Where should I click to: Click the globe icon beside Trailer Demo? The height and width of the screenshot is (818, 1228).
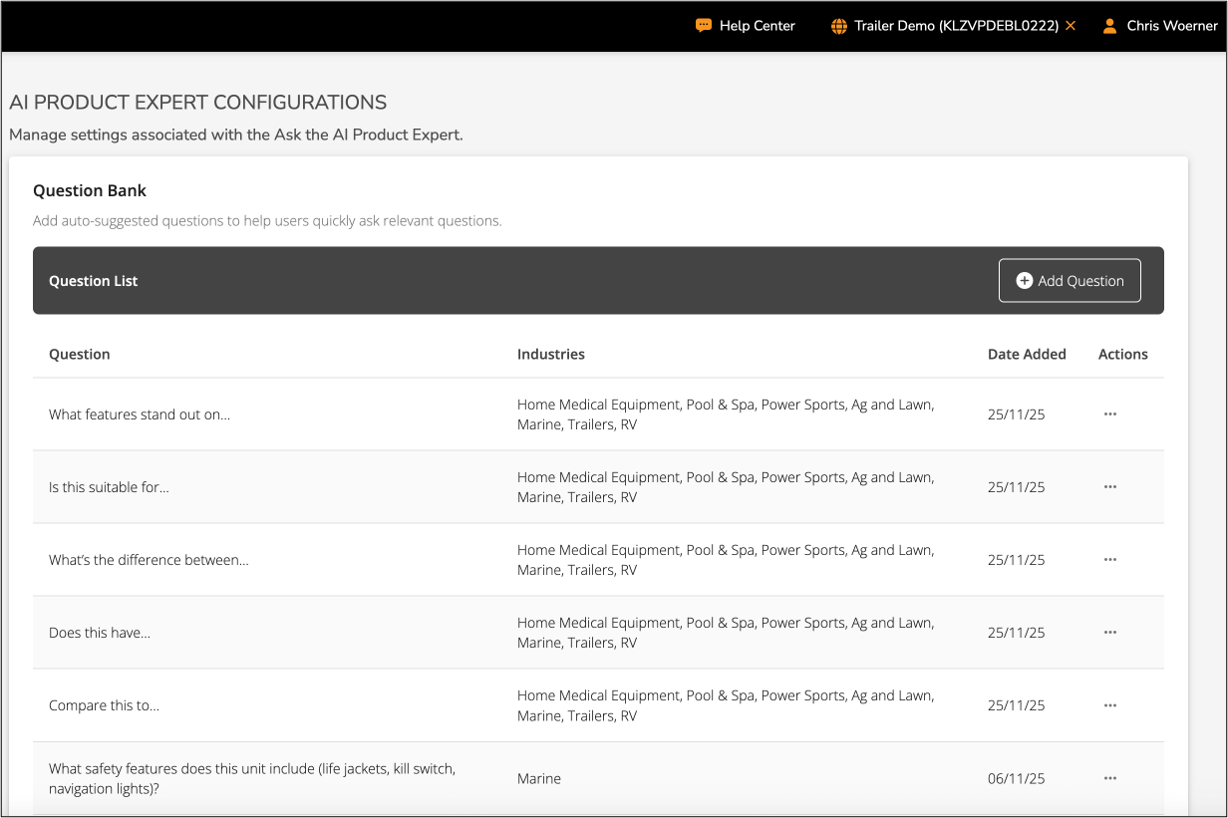(839, 26)
